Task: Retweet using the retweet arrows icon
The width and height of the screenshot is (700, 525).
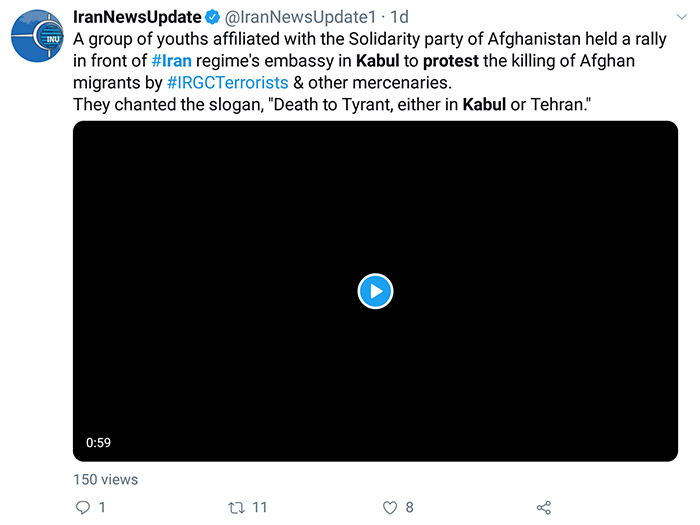Action: (236, 508)
